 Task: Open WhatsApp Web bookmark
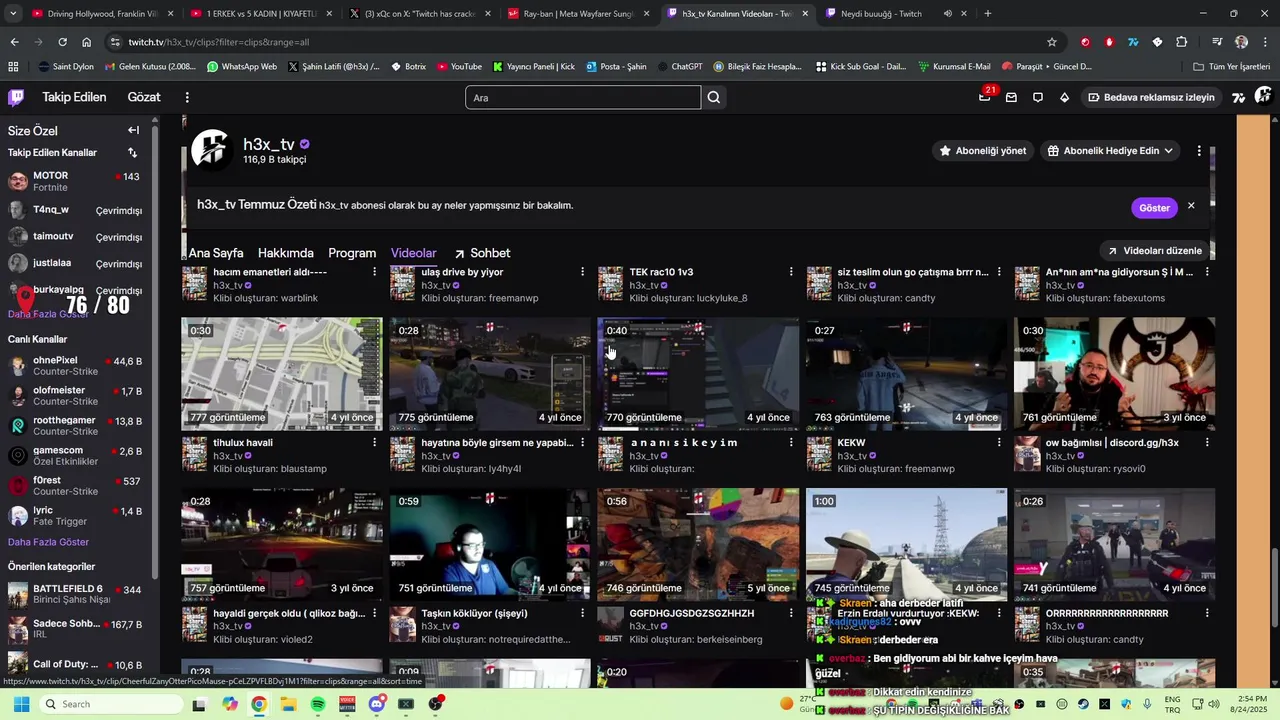click(242, 66)
